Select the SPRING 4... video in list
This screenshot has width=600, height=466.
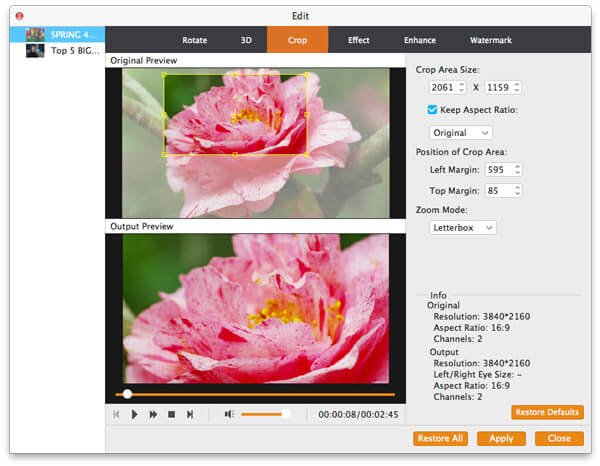(x=57, y=34)
